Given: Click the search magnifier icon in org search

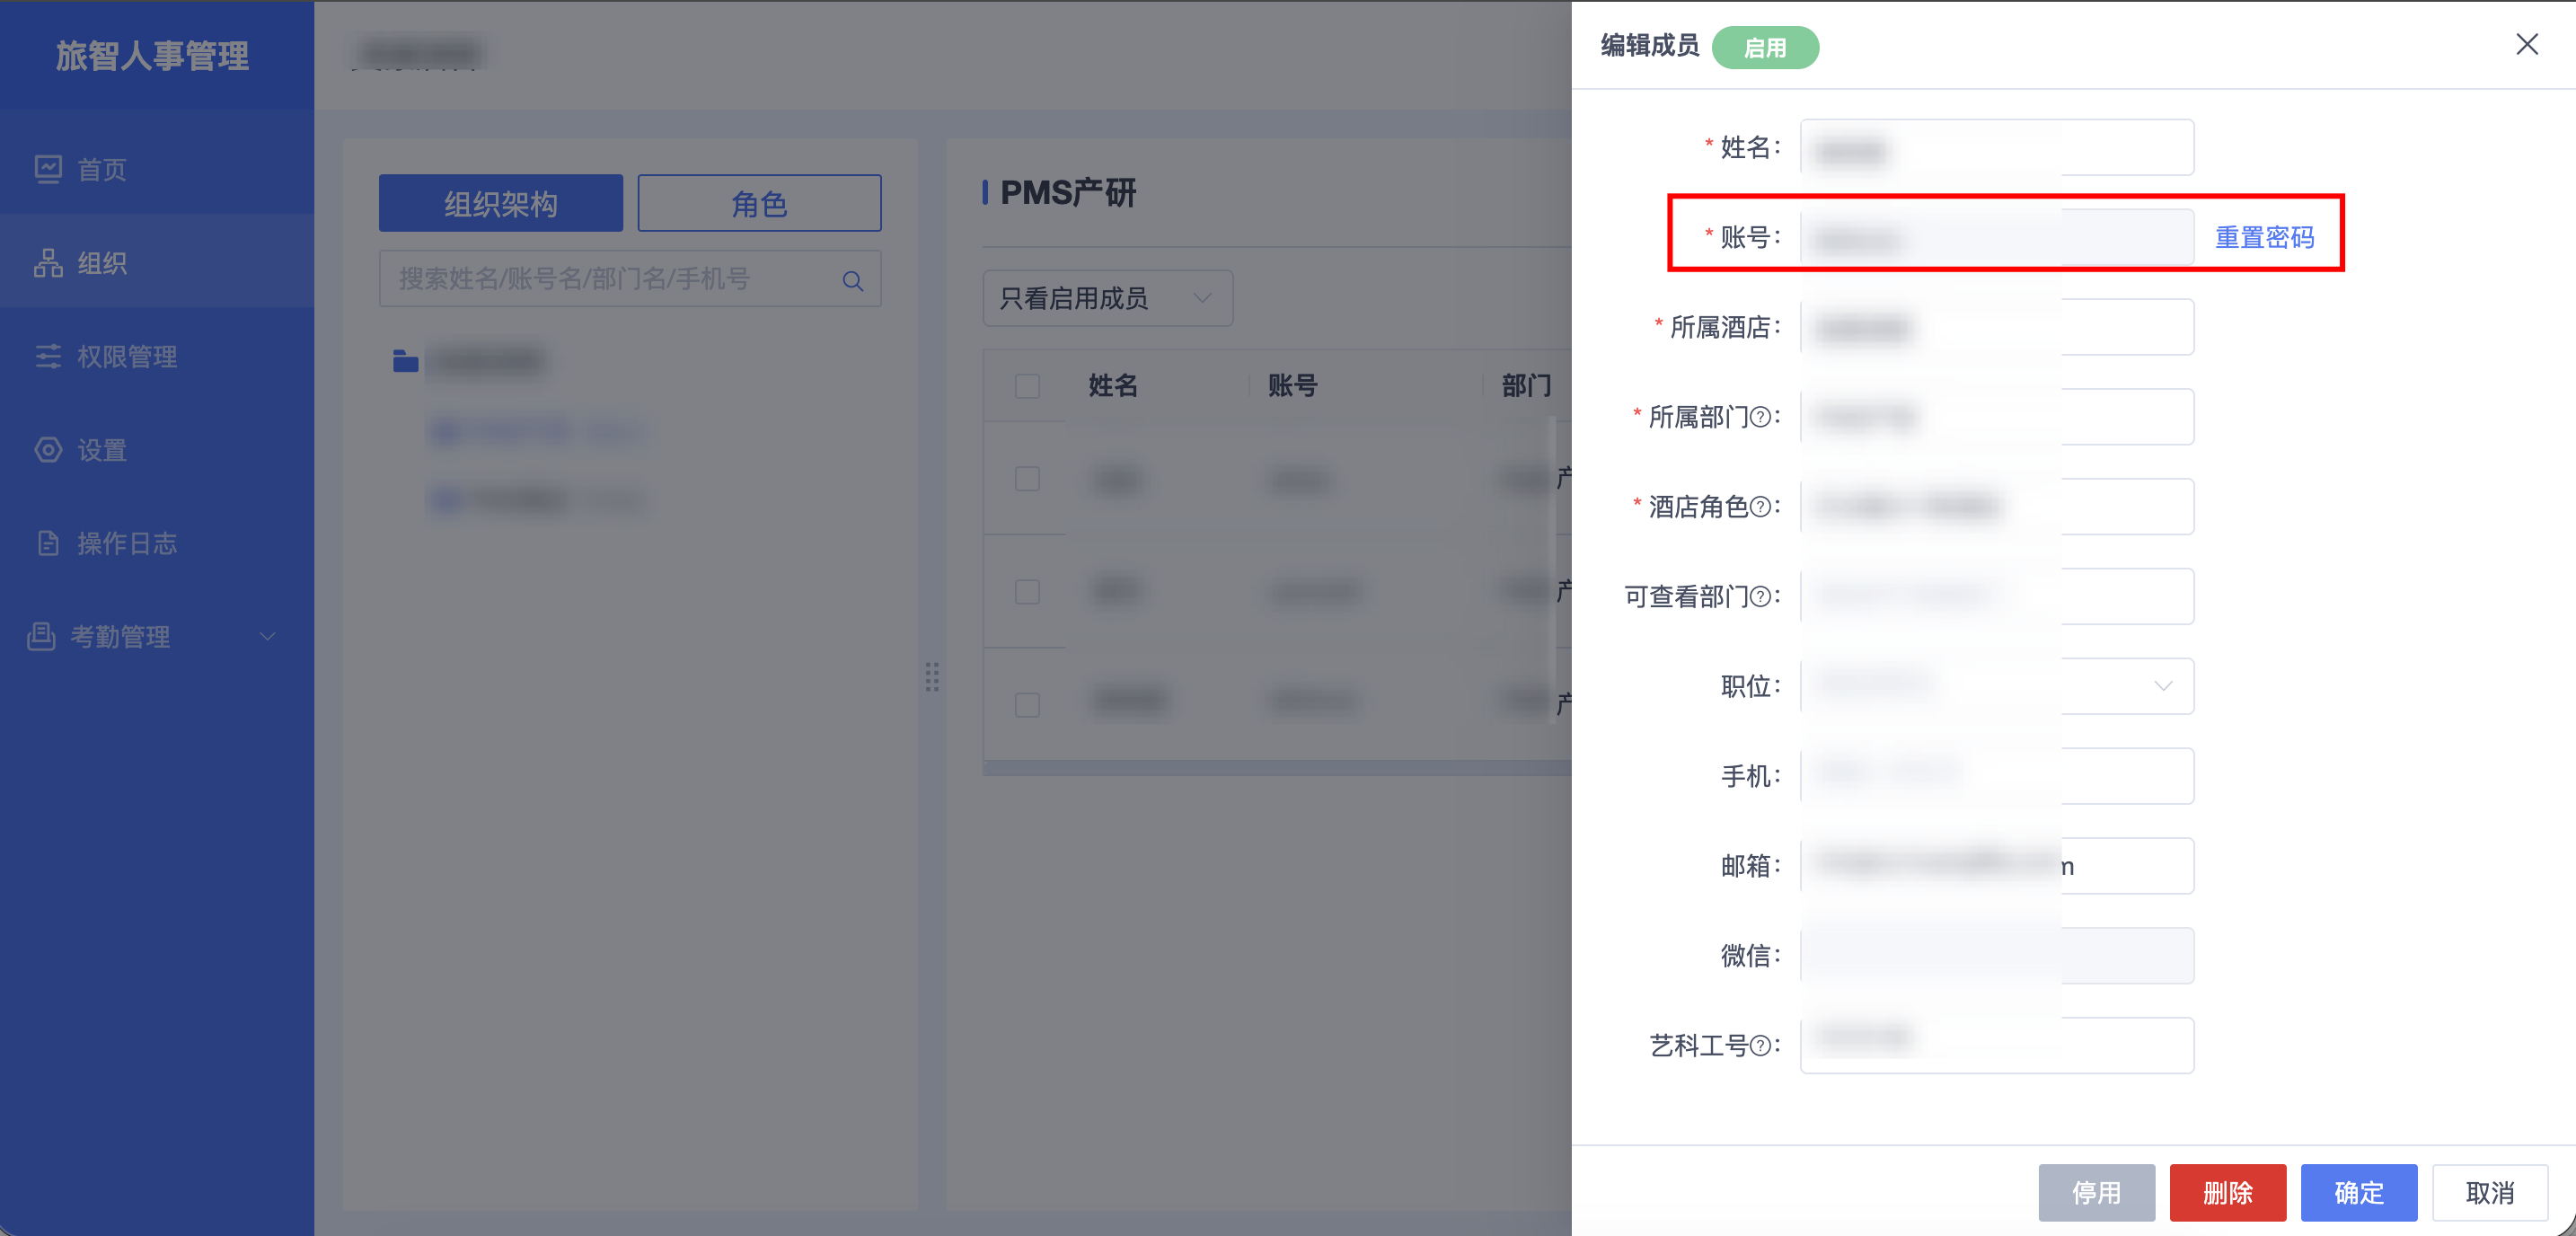Looking at the screenshot, I should [852, 280].
